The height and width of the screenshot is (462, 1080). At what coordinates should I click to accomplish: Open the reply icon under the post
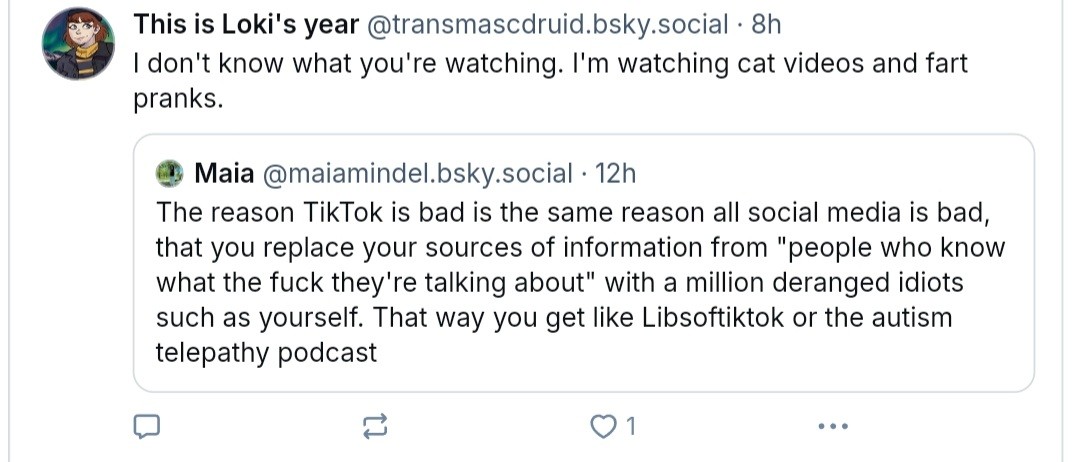tap(147, 427)
